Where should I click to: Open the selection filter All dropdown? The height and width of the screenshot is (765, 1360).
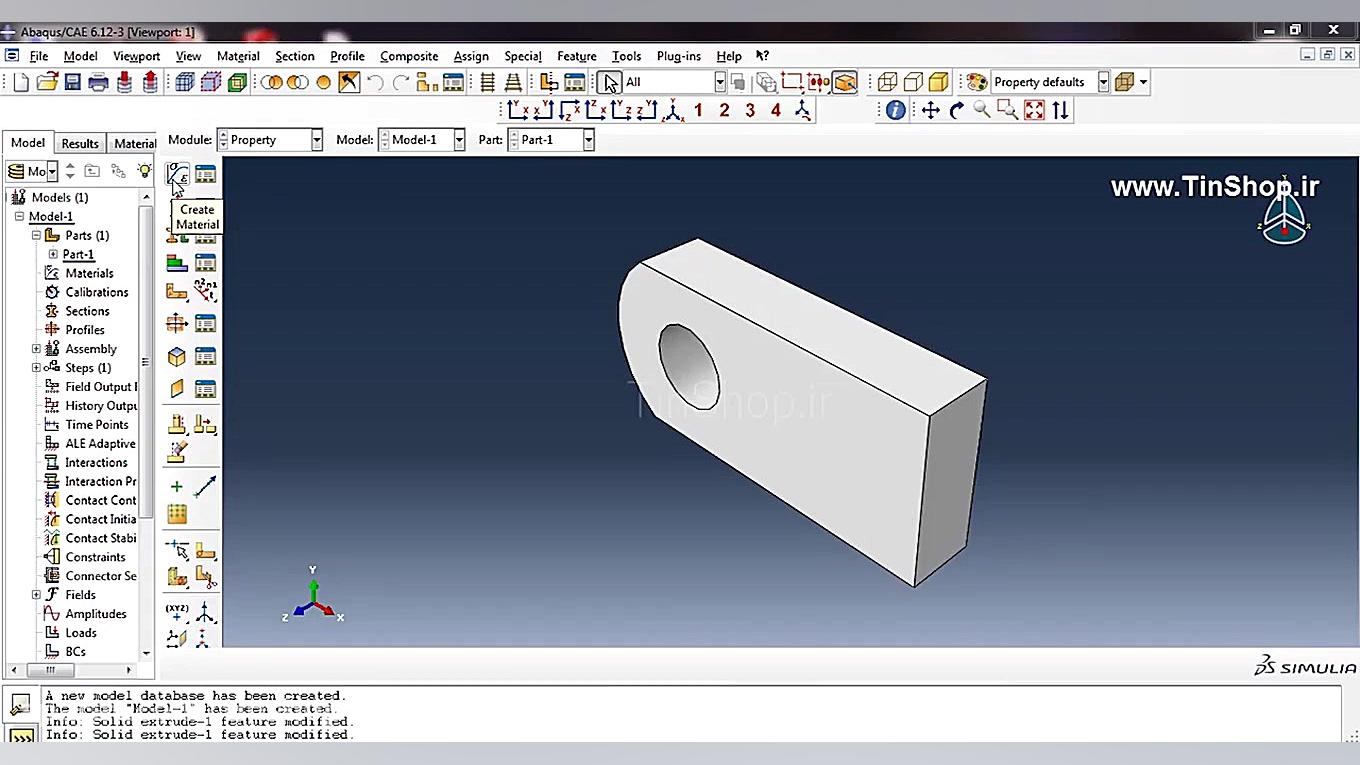coord(720,82)
